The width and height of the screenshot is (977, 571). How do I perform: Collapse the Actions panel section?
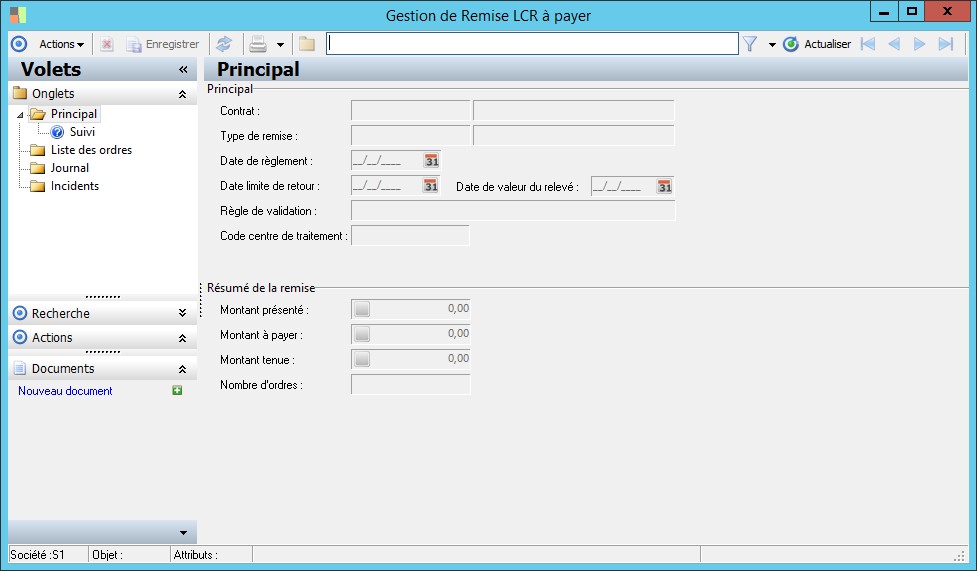point(183,338)
